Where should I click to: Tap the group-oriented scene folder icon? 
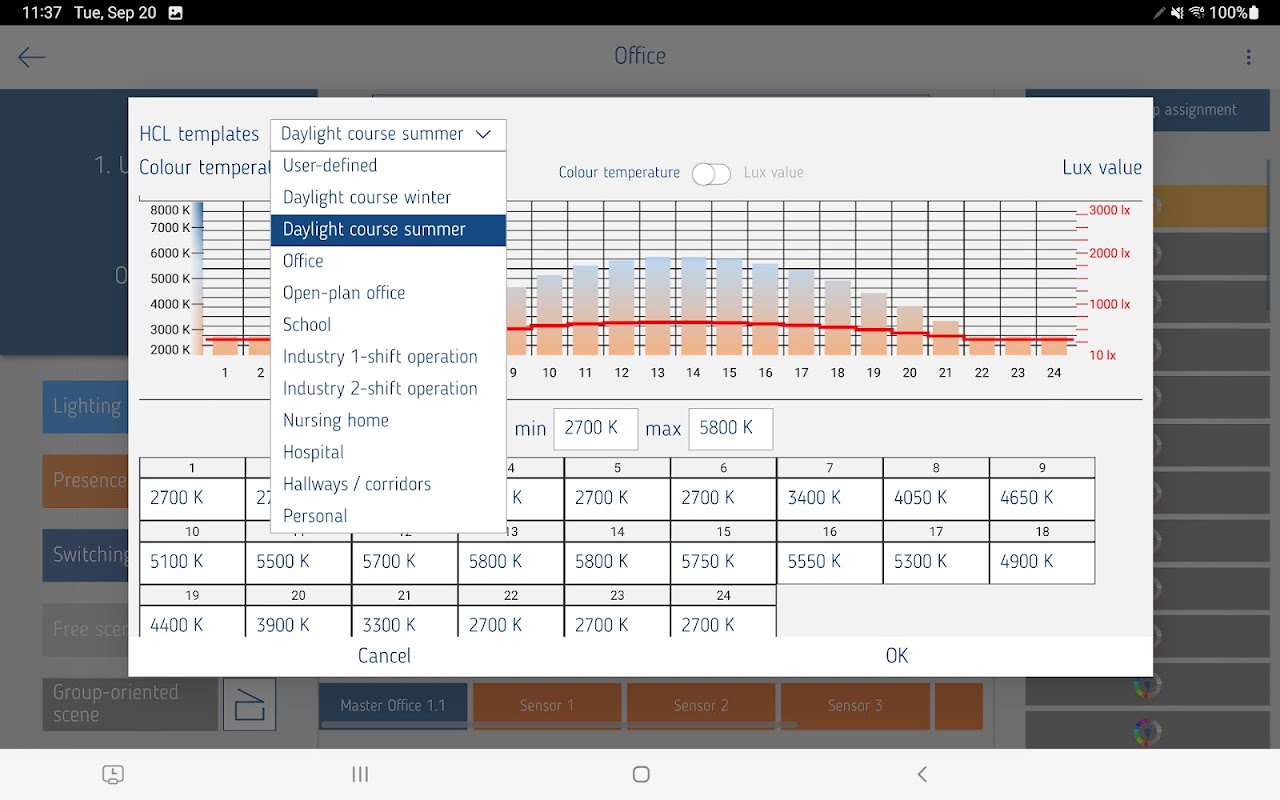[x=249, y=704]
